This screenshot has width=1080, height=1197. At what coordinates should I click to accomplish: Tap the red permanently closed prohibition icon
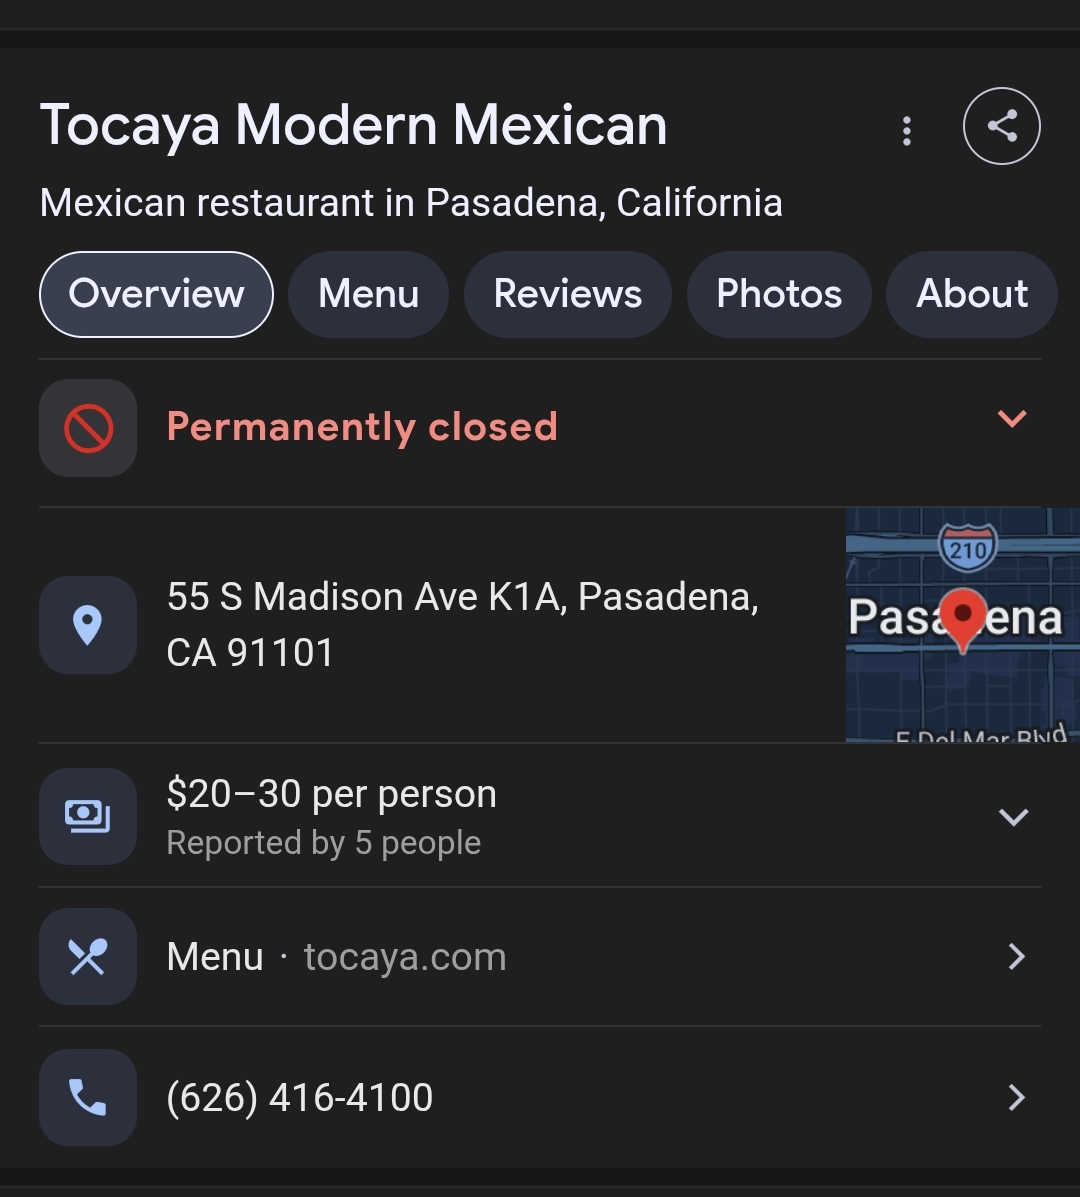(x=88, y=428)
